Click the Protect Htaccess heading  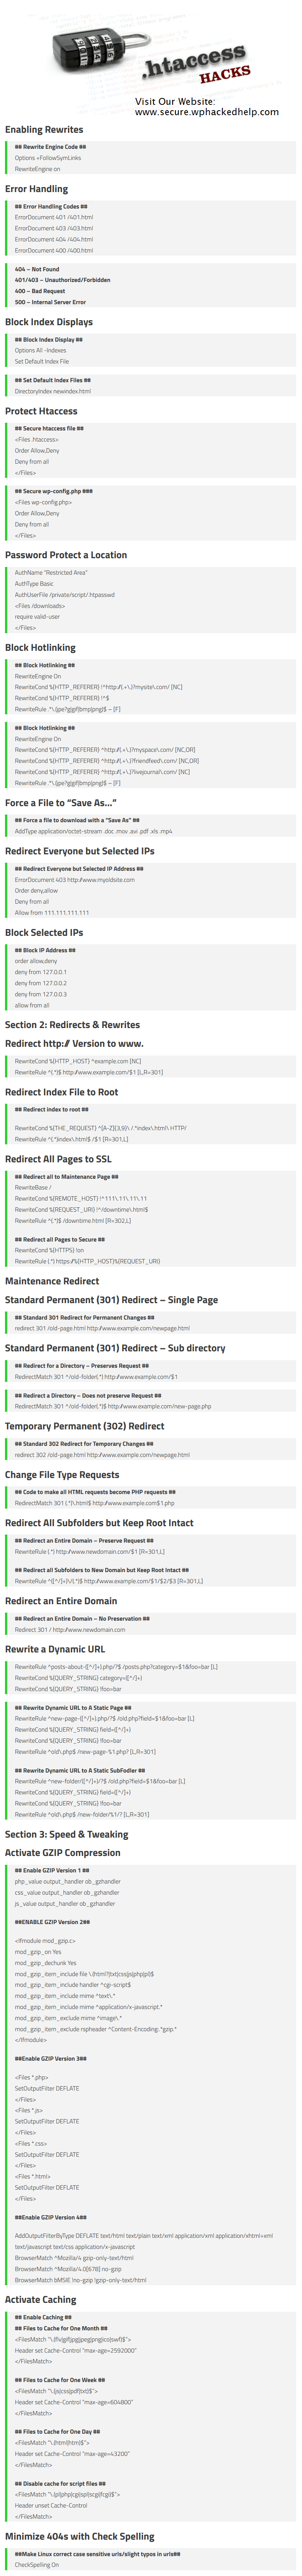pyautogui.click(x=41, y=411)
